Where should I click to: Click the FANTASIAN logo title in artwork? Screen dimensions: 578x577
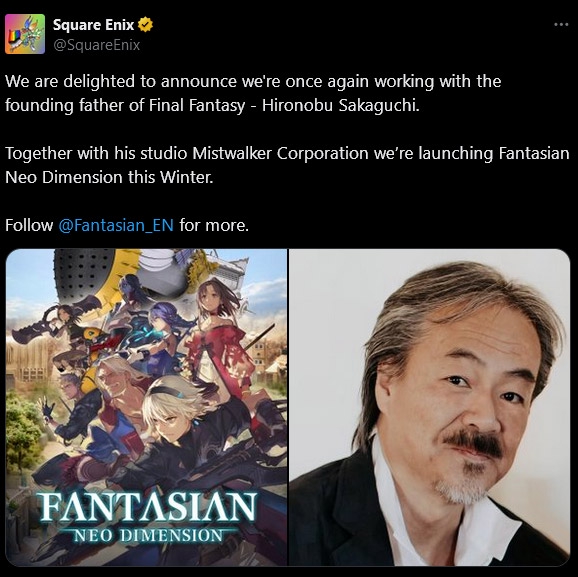point(148,508)
